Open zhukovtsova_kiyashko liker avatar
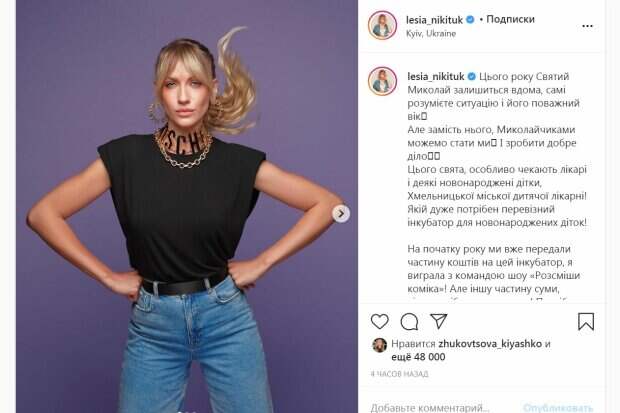 click(380, 345)
